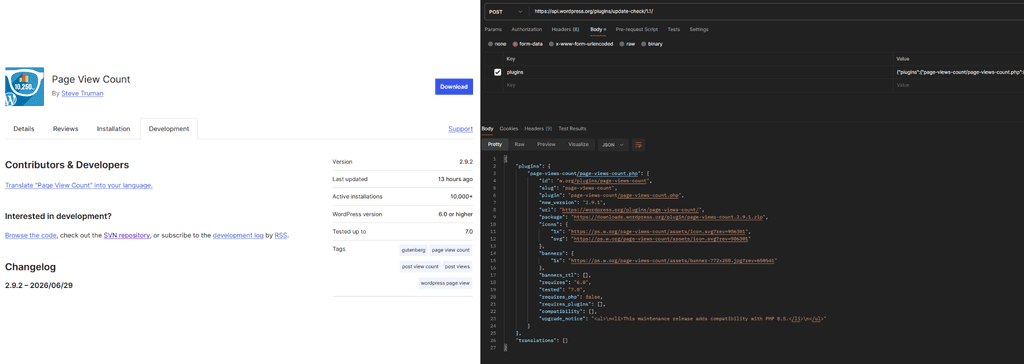Open the Installation tab

[x=114, y=129]
